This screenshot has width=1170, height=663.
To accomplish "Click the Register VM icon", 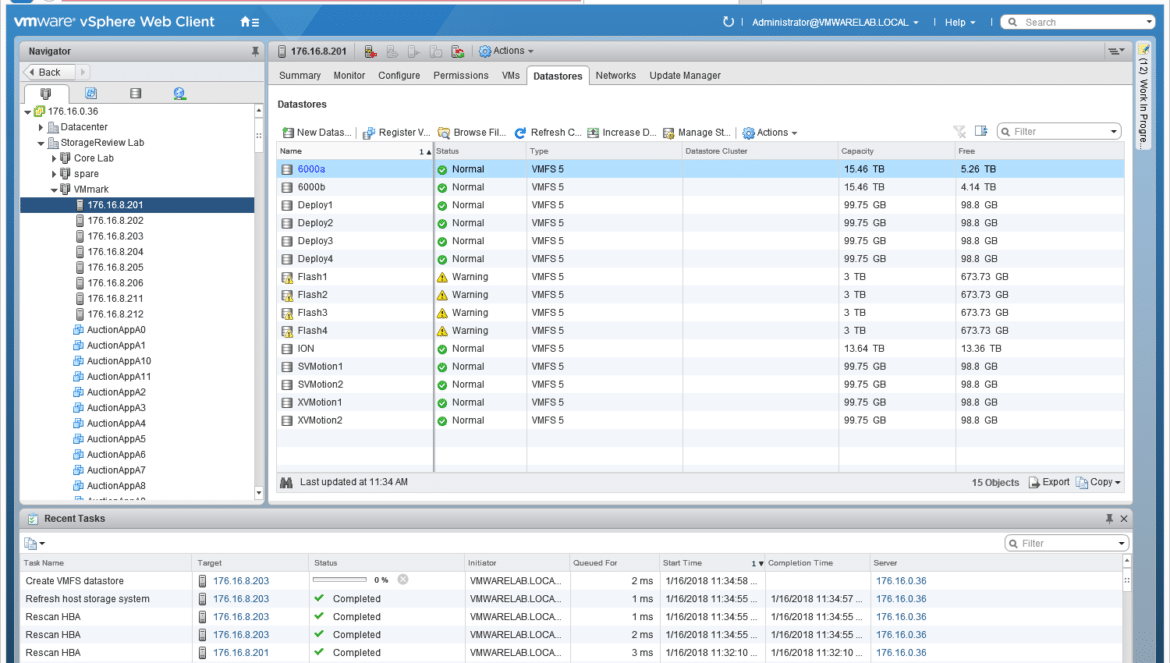I will (x=369, y=133).
